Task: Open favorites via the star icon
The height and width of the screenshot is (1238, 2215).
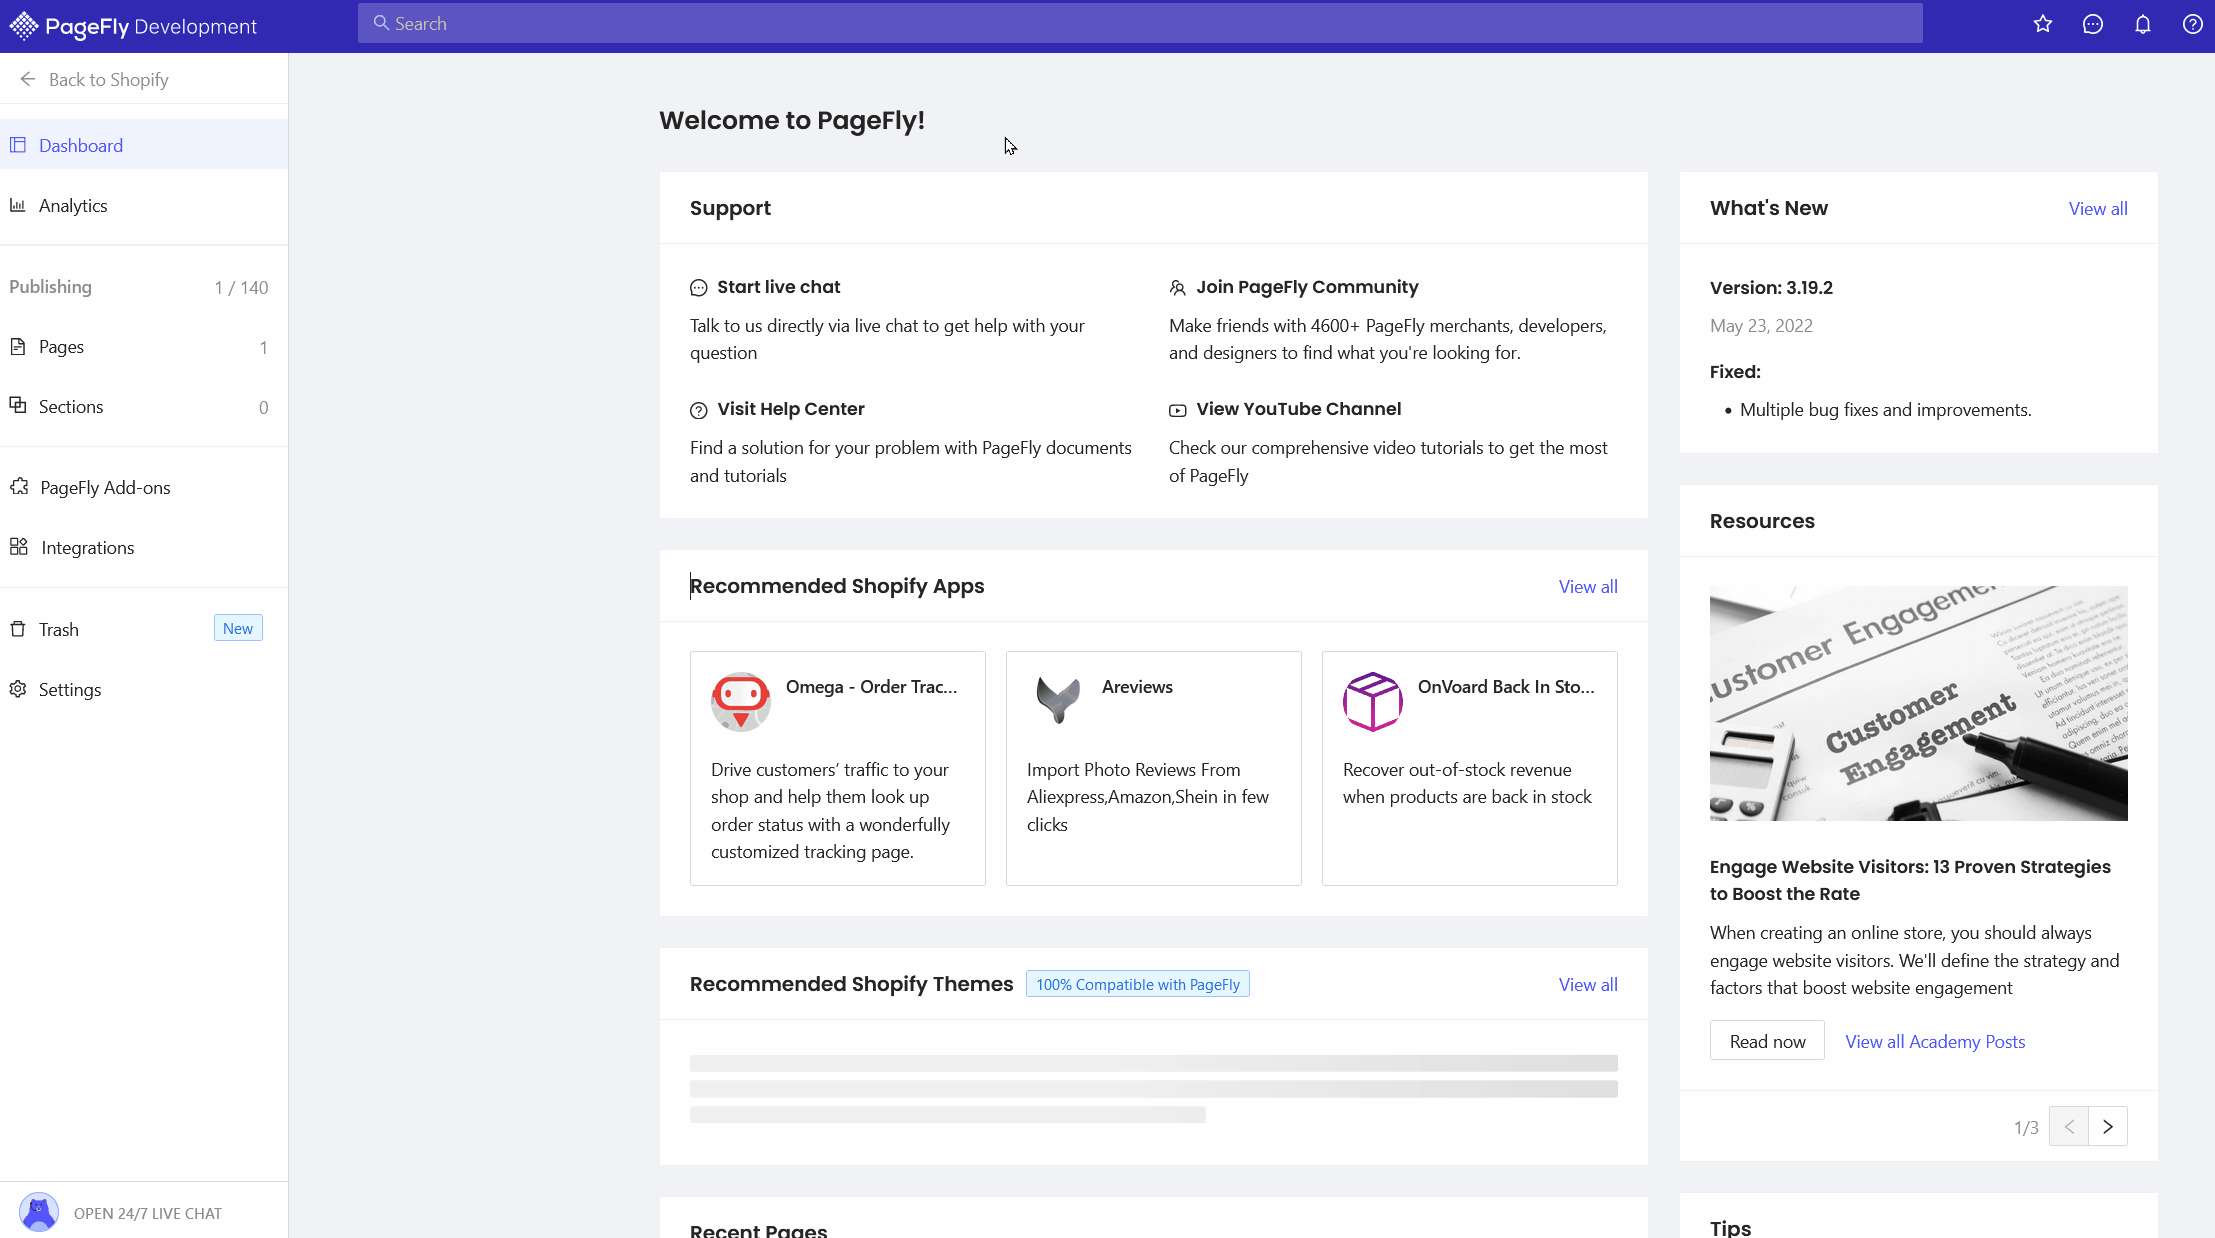Action: point(2042,24)
